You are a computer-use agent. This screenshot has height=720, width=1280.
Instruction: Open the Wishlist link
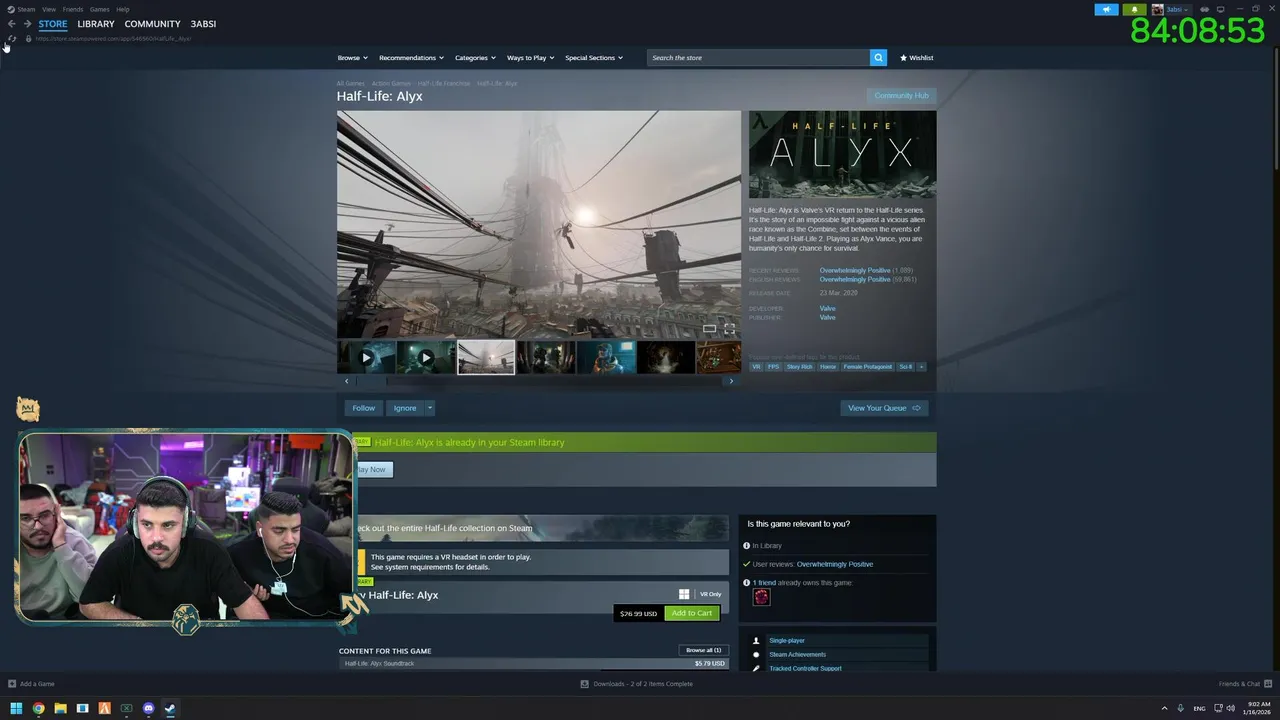coord(916,58)
